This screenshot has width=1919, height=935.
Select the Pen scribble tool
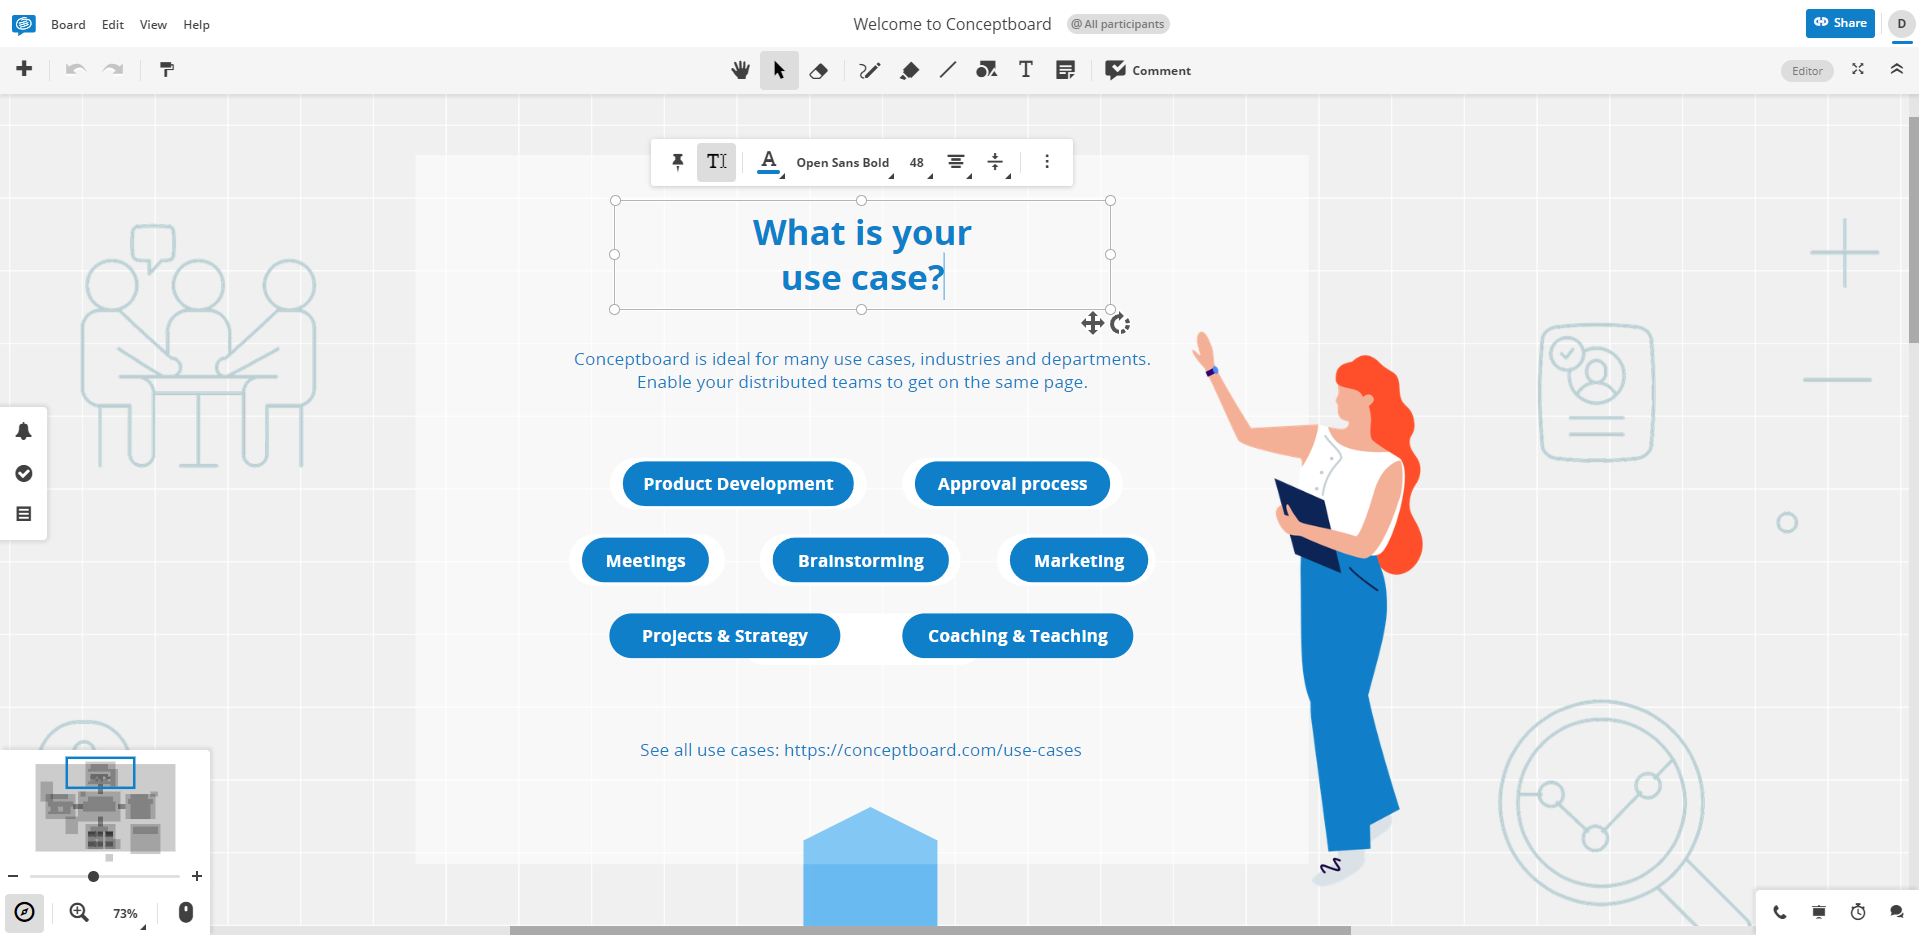pos(869,70)
